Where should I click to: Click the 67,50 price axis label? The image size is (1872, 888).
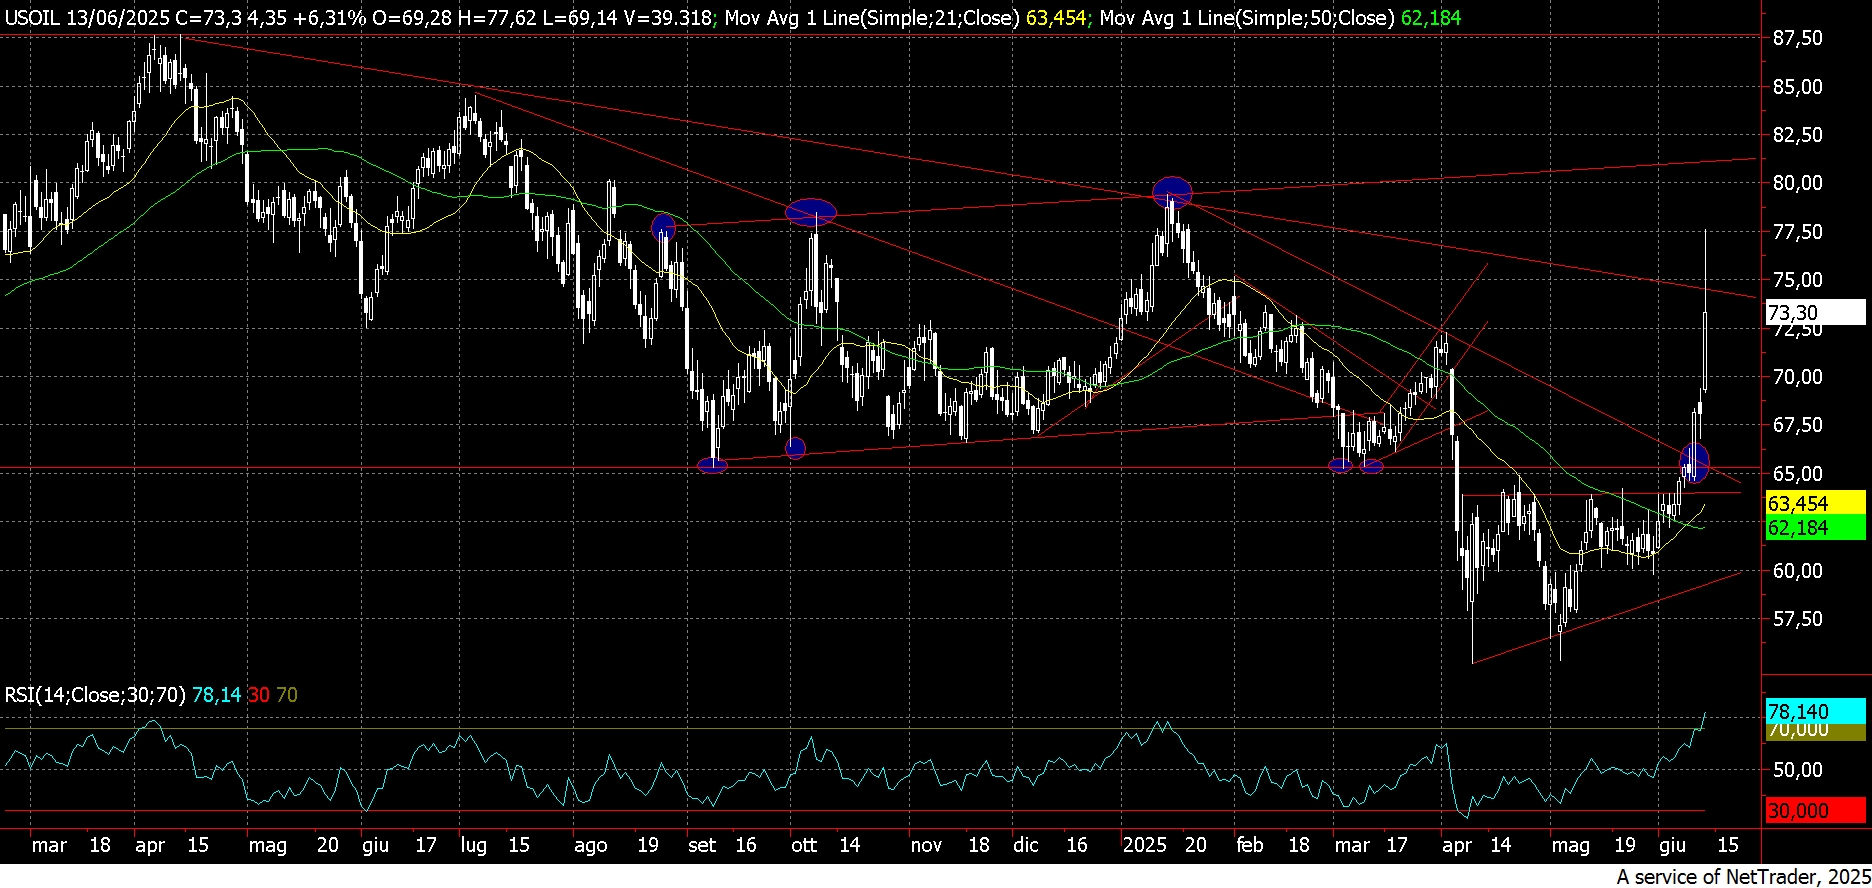[x=1797, y=425]
